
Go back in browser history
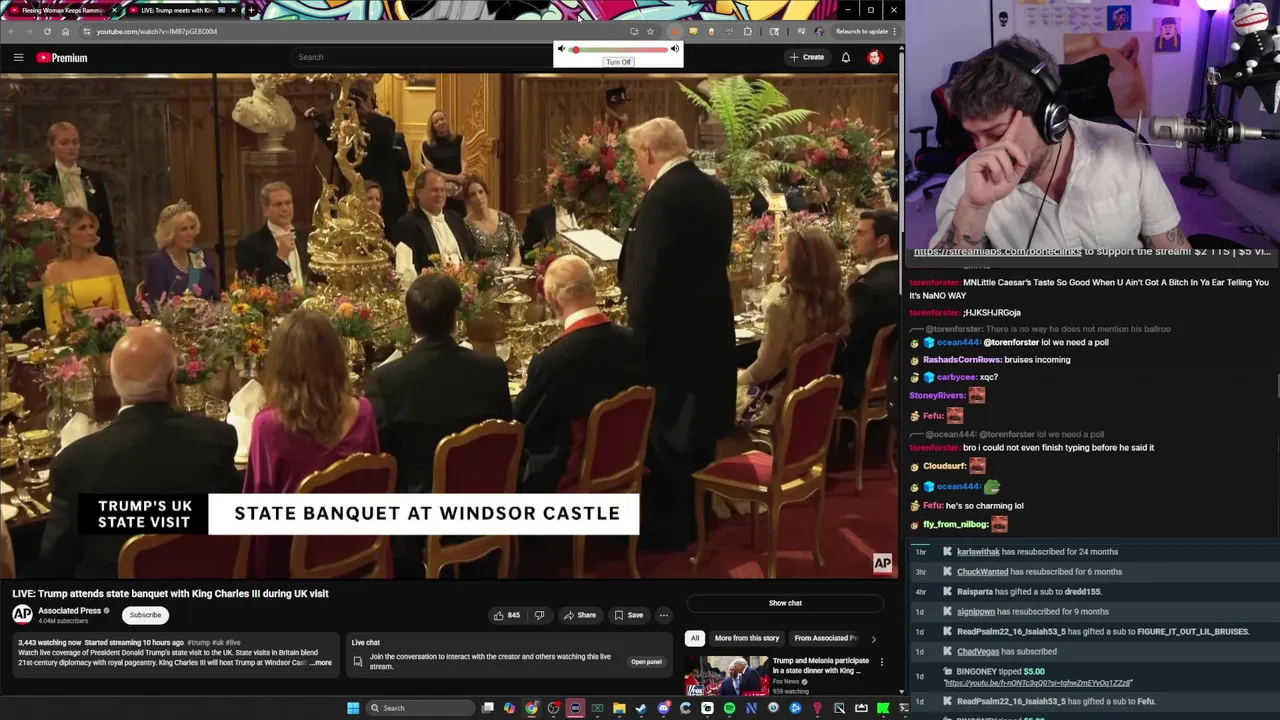[x=11, y=31]
